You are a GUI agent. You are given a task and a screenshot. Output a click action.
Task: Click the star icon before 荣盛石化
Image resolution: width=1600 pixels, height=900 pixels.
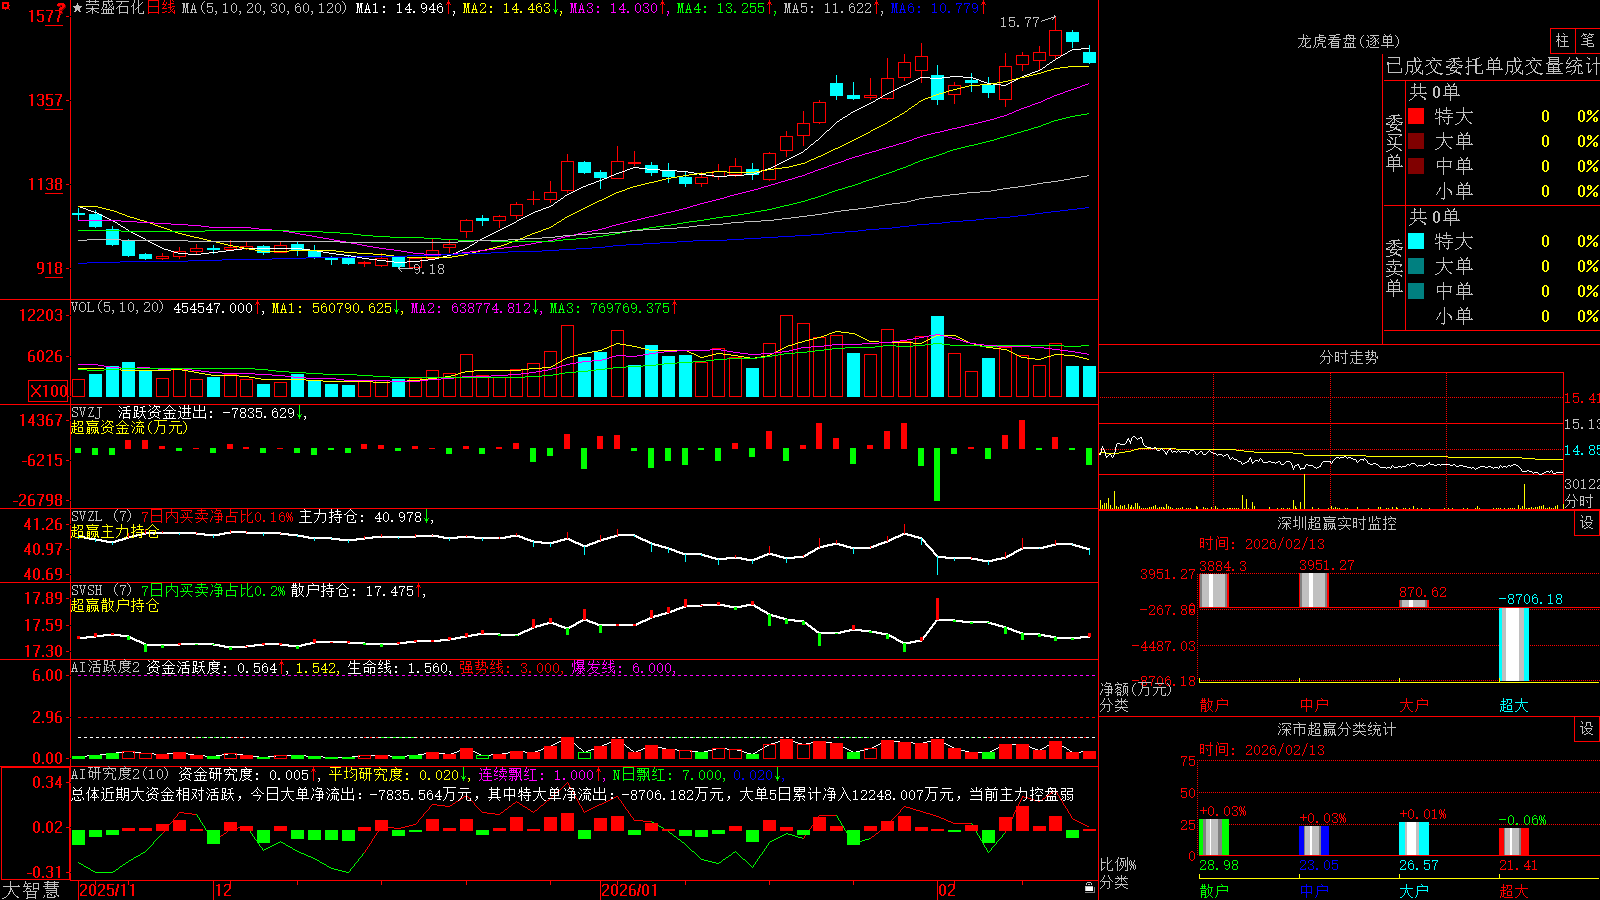point(77,8)
